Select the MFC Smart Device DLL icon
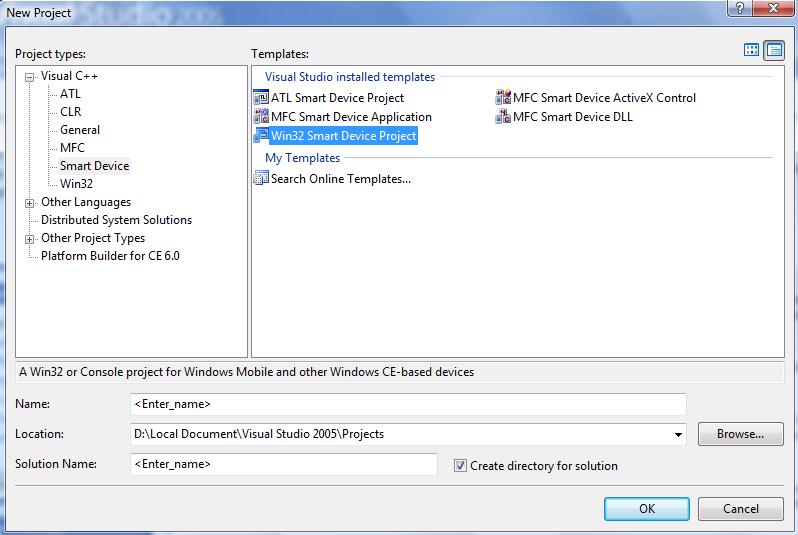Image resolution: width=798 pixels, height=535 pixels. pyautogui.click(x=503, y=116)
